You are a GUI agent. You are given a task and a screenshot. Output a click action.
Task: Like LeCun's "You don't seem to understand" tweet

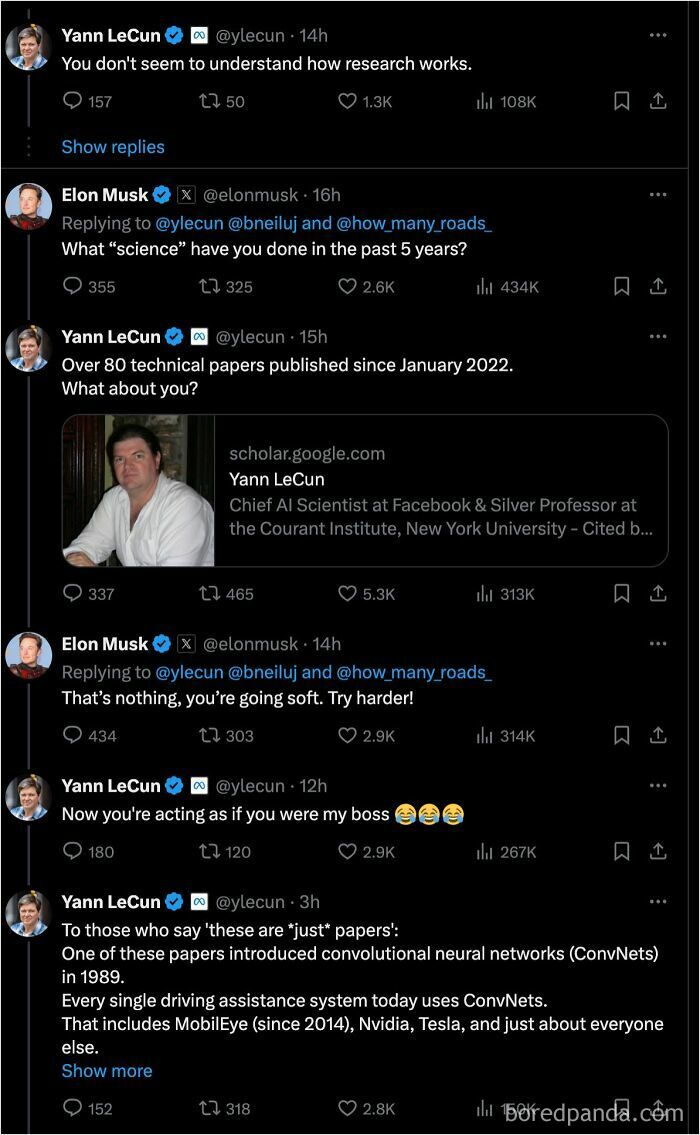coord(346,101)
